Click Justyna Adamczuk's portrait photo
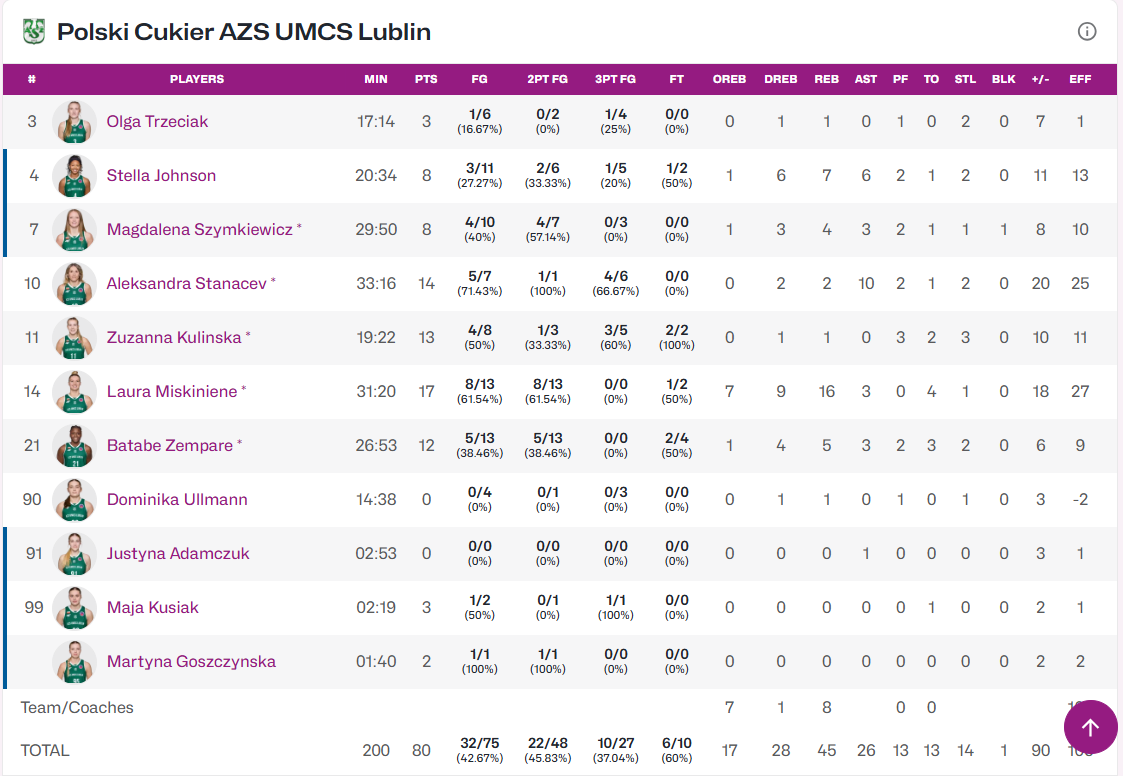 74,553
